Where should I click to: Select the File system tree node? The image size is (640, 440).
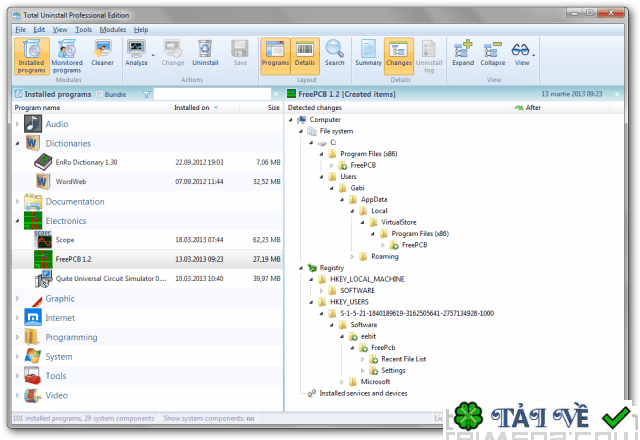pyautogui.click(x=336, y=131)
